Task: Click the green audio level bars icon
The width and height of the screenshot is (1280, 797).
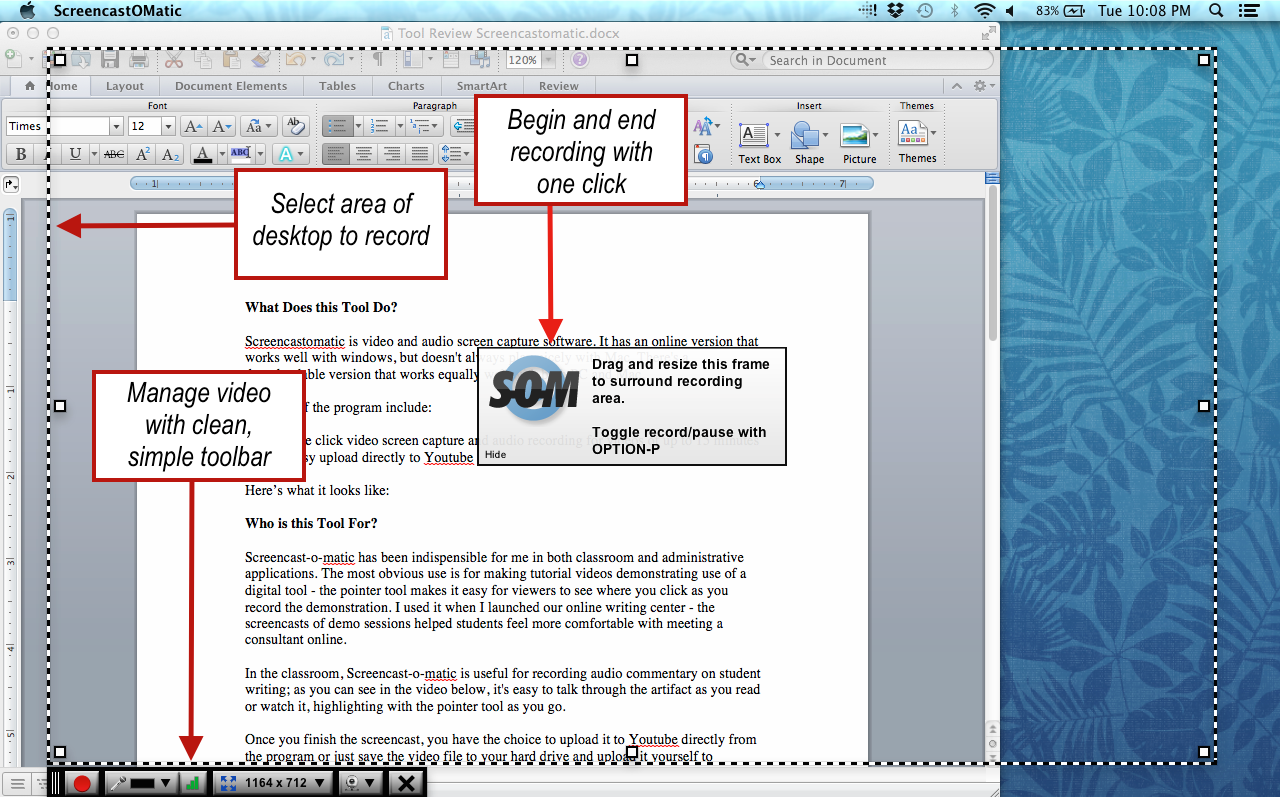Action: (x=192, y=783)
